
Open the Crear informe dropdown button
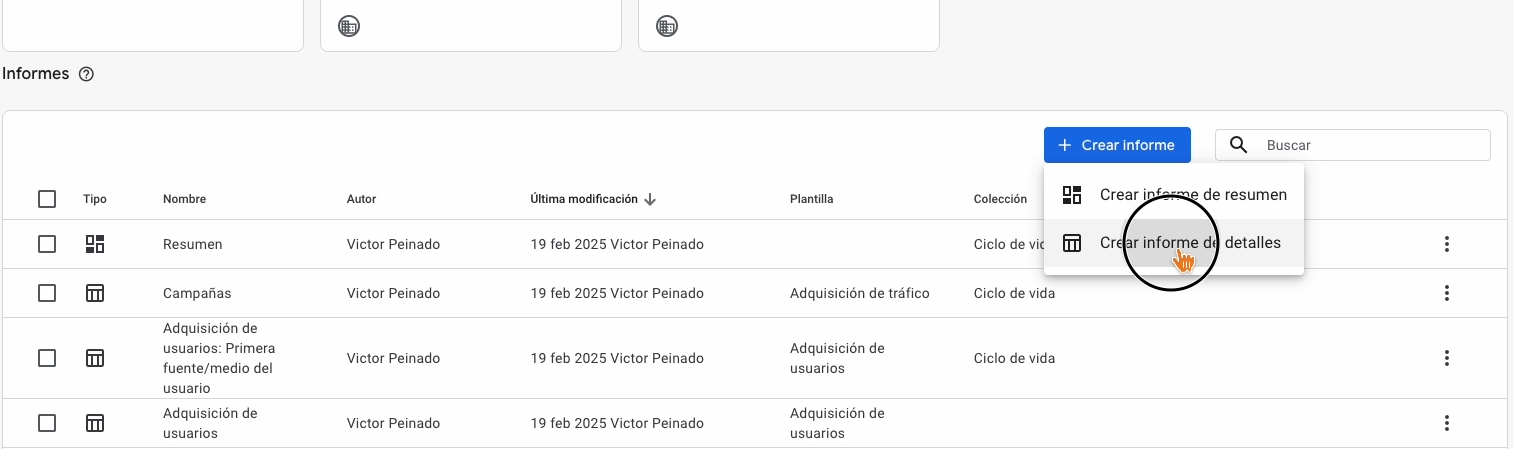(1116, 145)
